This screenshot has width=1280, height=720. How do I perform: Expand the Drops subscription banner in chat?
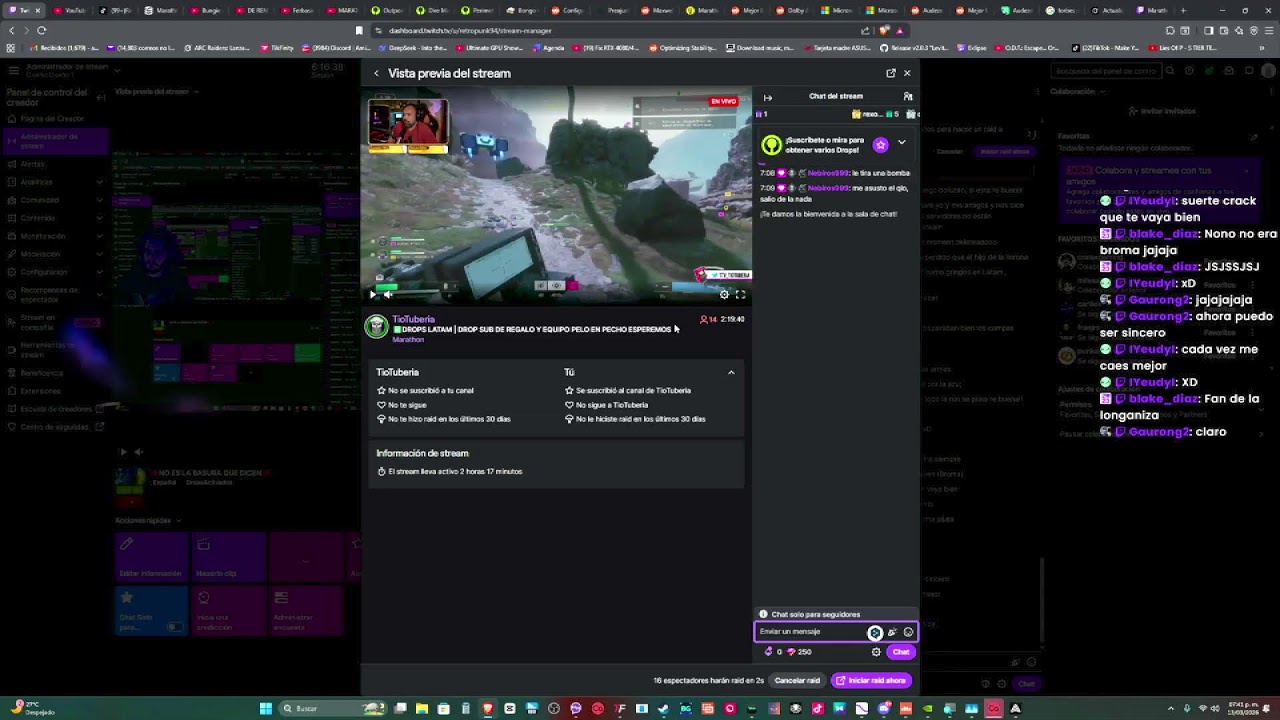(901, 143)
